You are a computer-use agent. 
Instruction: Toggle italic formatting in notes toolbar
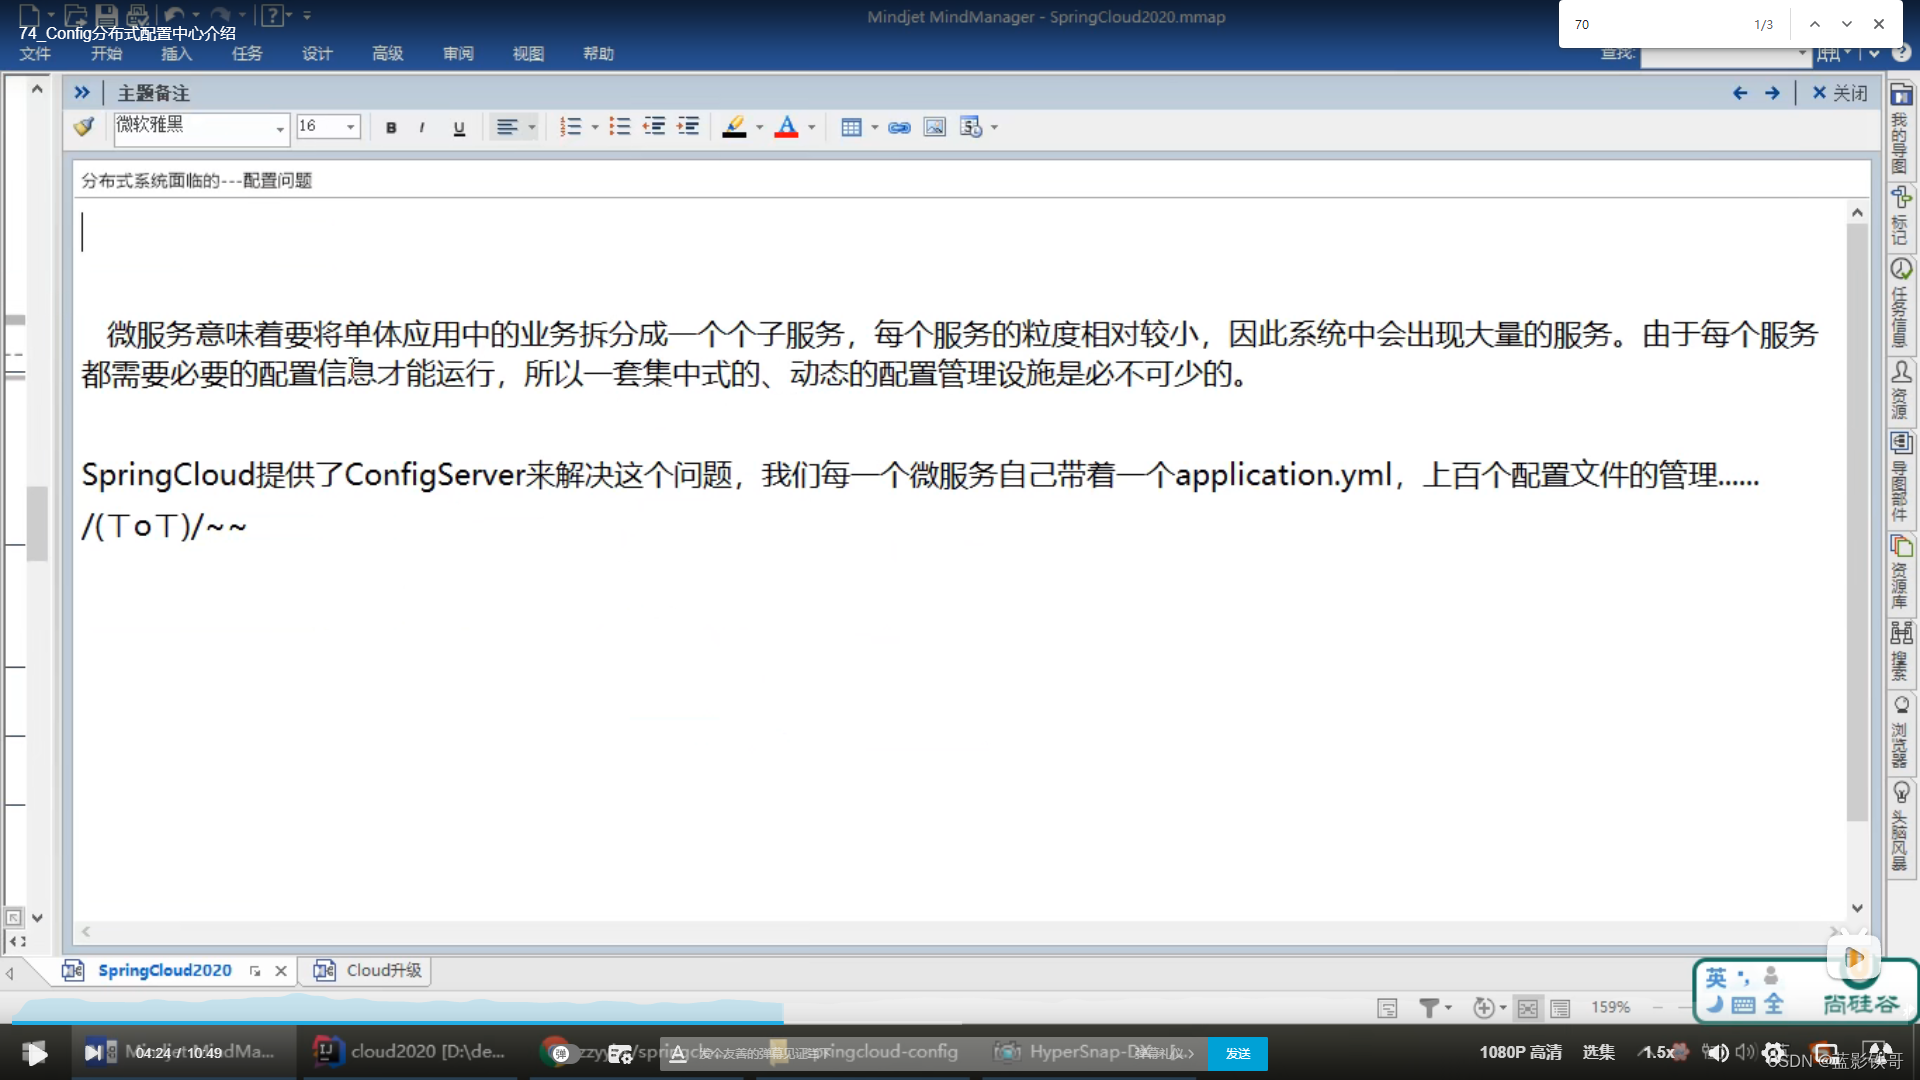[422, 128]
